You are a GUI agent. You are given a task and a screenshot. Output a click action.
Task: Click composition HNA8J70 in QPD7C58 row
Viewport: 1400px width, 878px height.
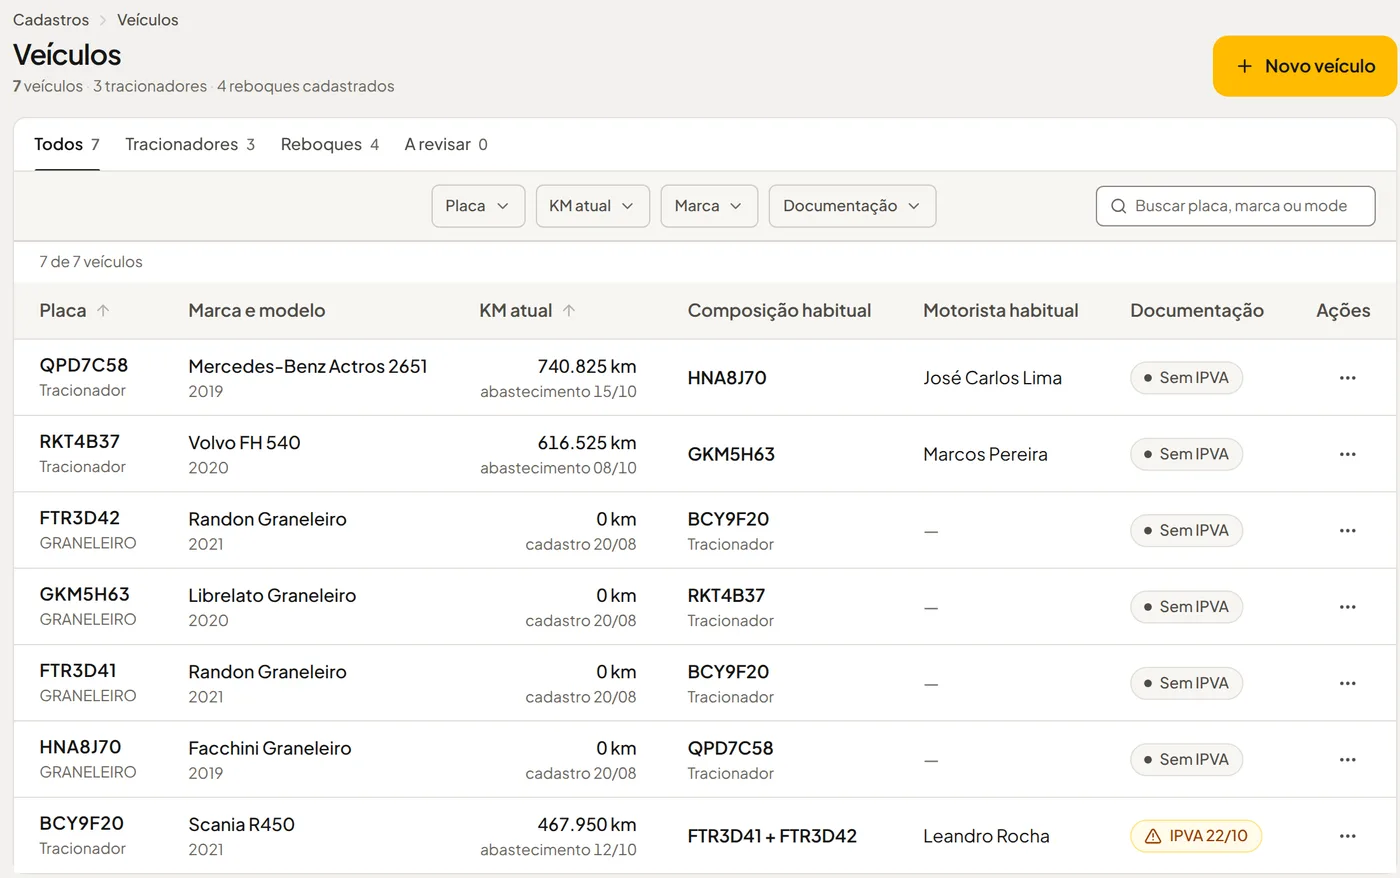click(727, 378)
